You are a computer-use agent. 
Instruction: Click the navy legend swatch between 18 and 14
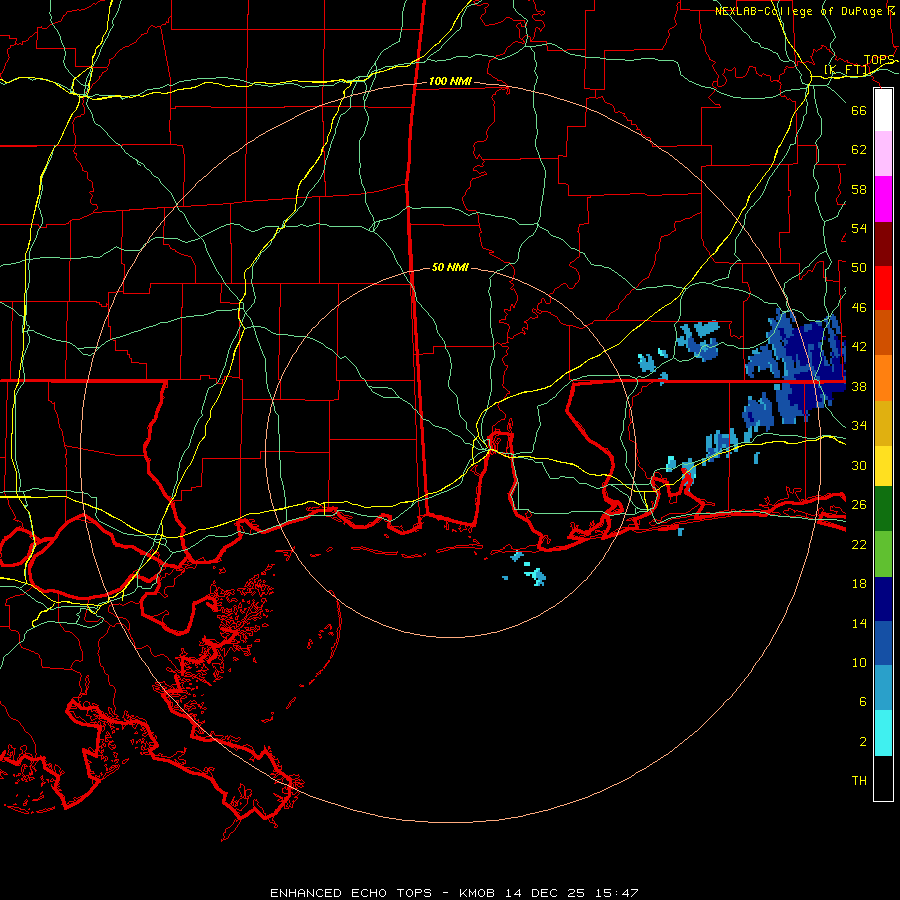point(883,599)
